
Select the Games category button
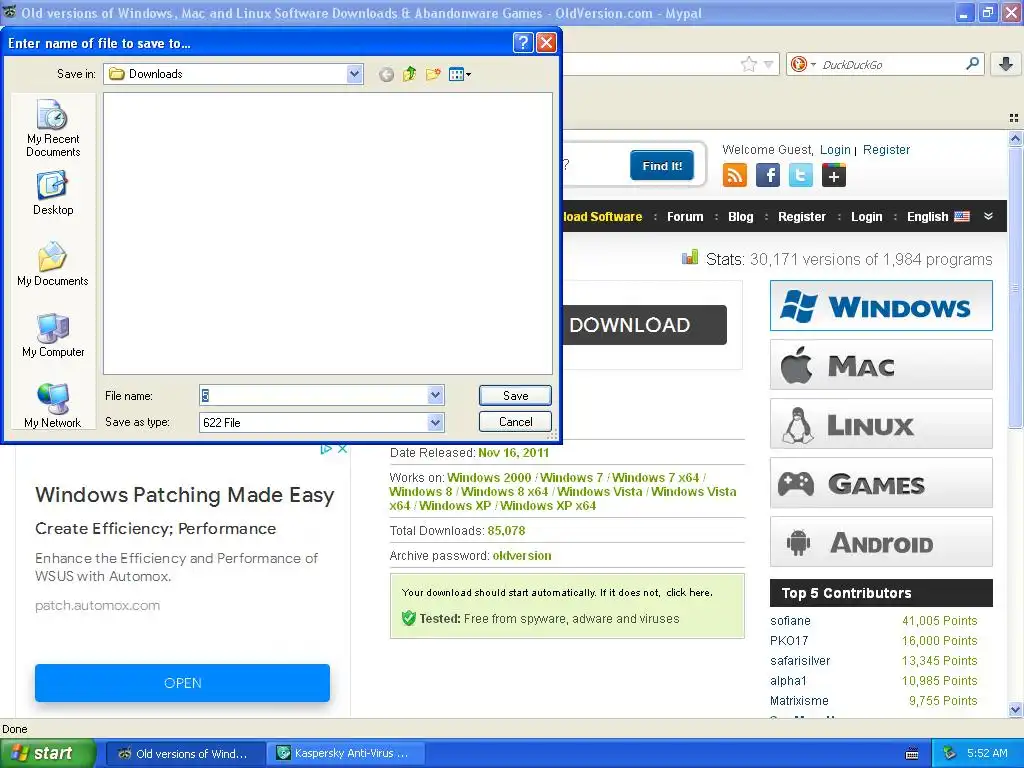pyautogui.click(x=881, y=483)
